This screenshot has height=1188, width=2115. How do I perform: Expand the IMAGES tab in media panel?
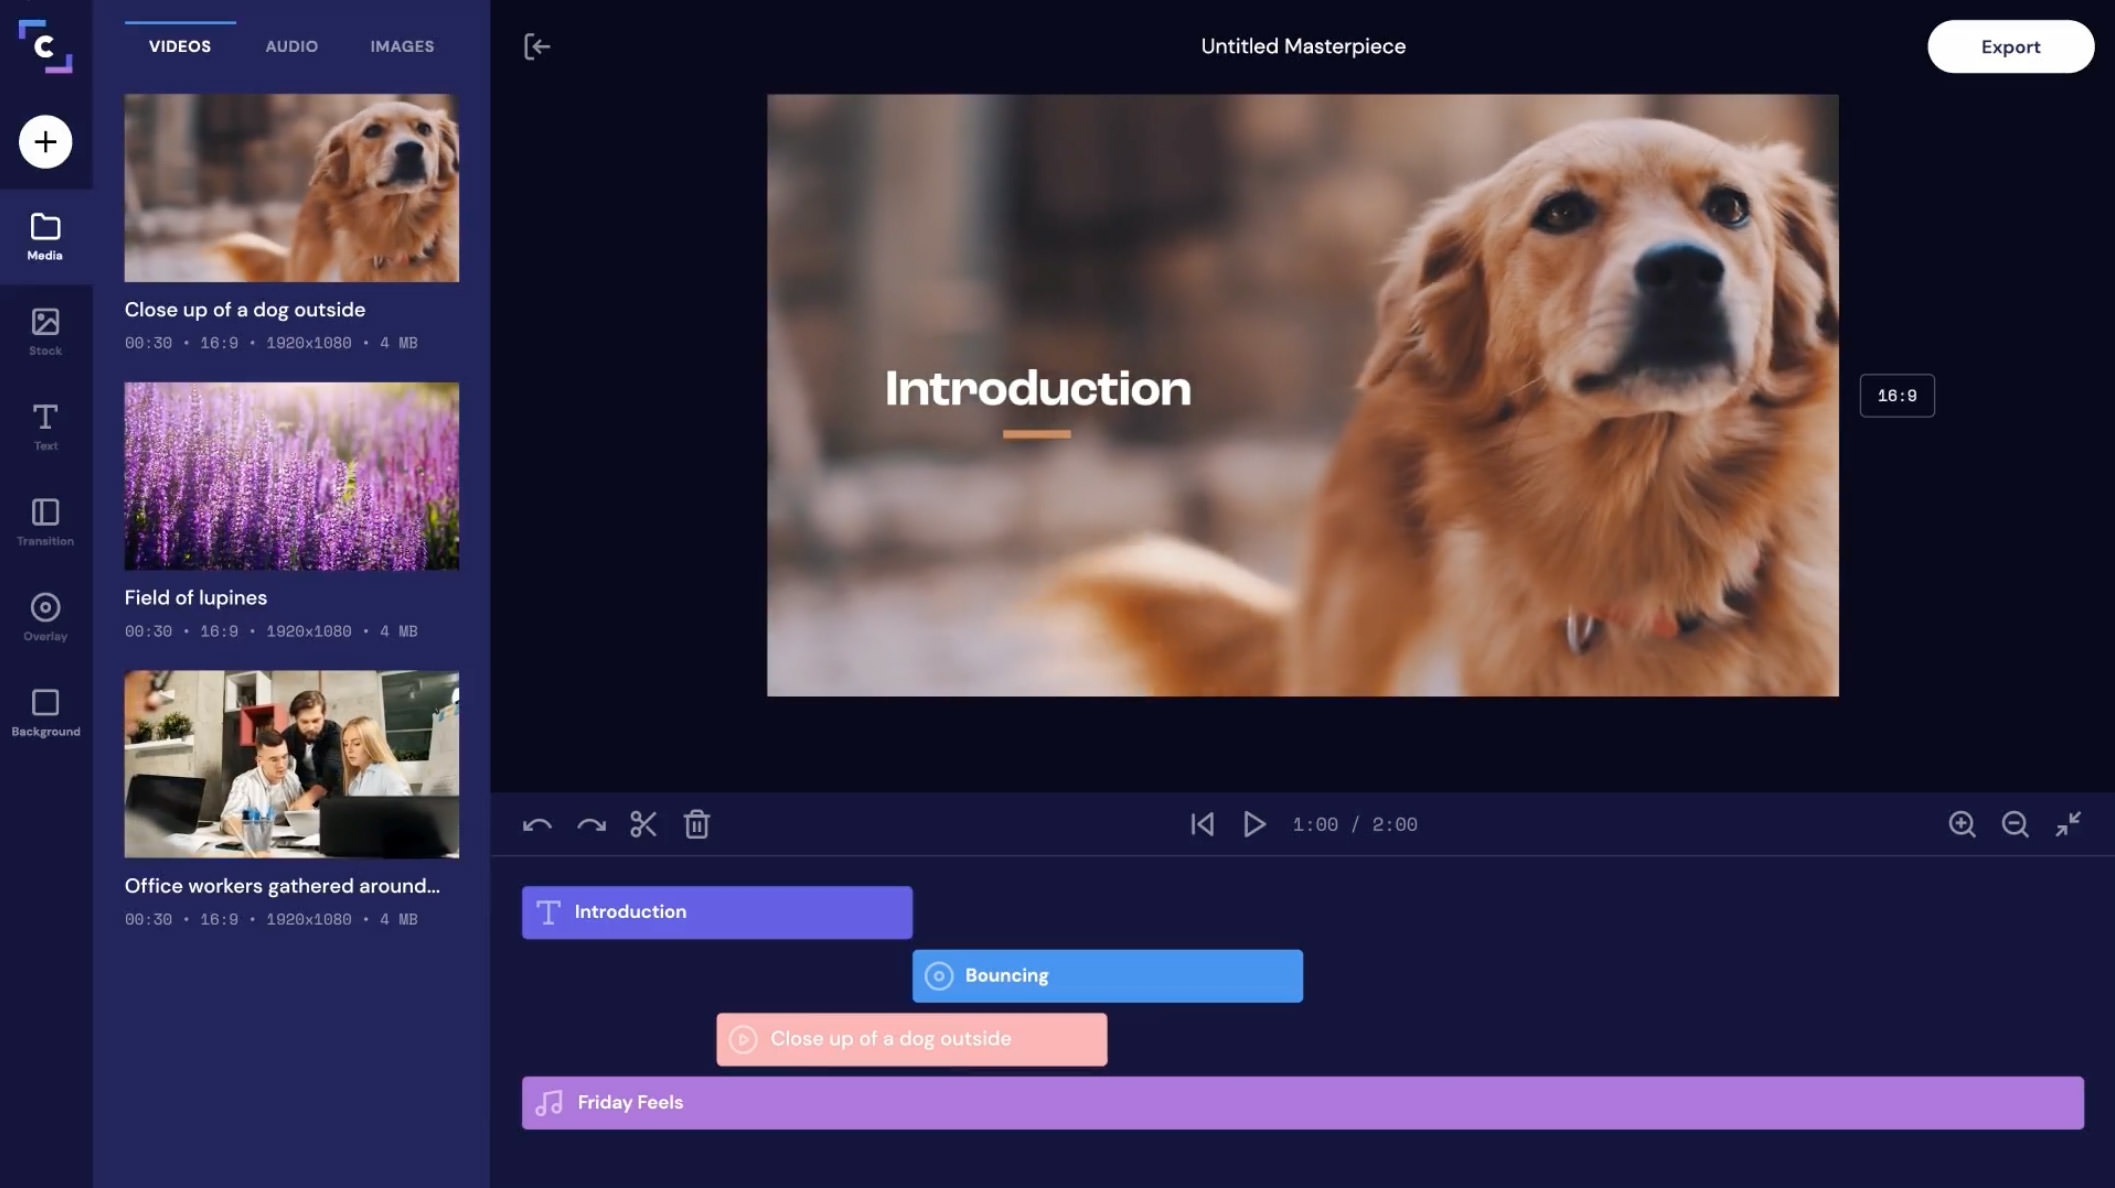[401, 46]
